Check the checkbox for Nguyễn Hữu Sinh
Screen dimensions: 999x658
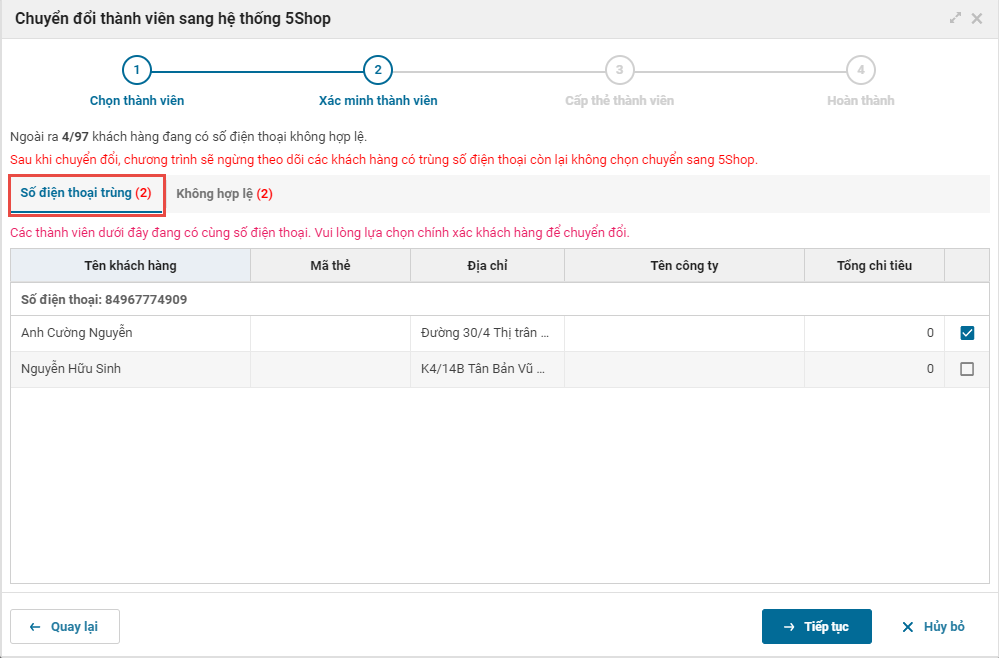point(967,369)
